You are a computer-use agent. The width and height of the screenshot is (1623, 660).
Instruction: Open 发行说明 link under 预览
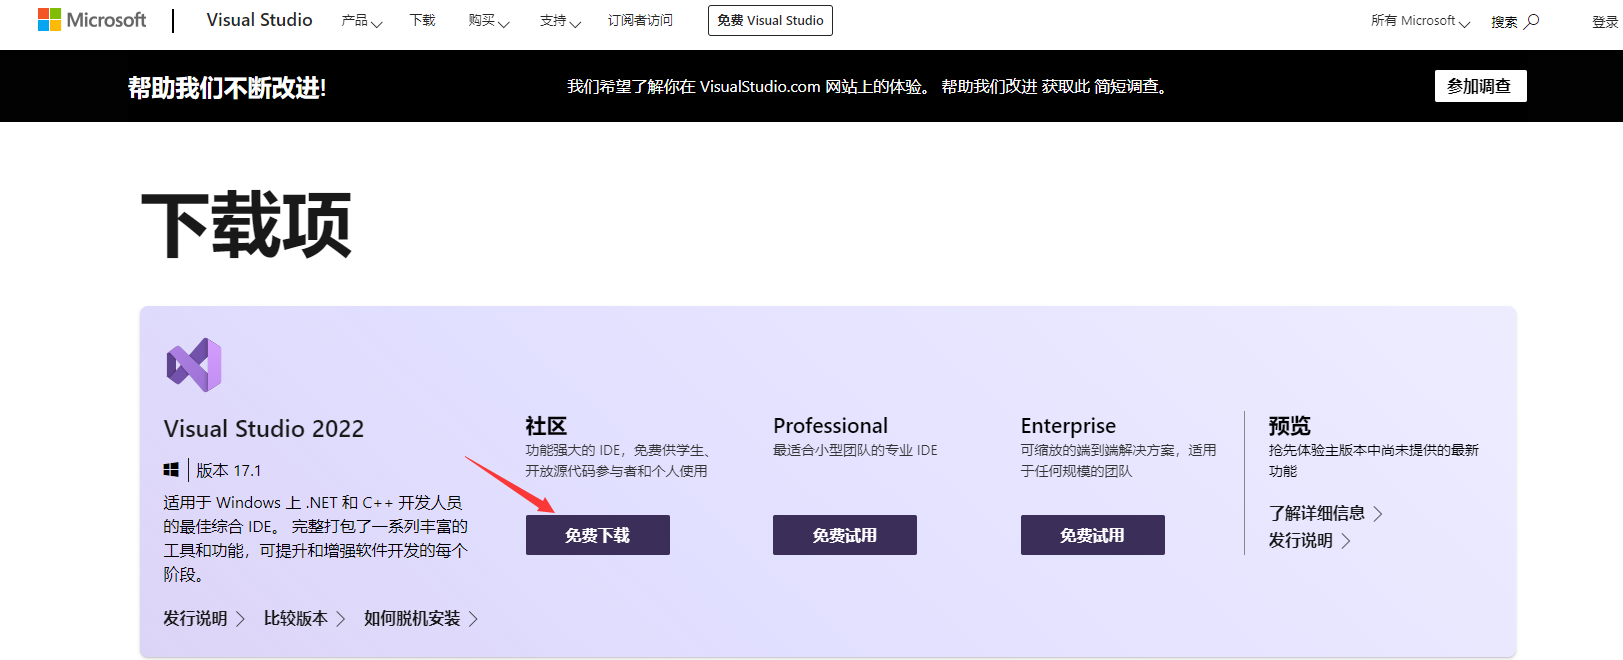pos(1309,540)
